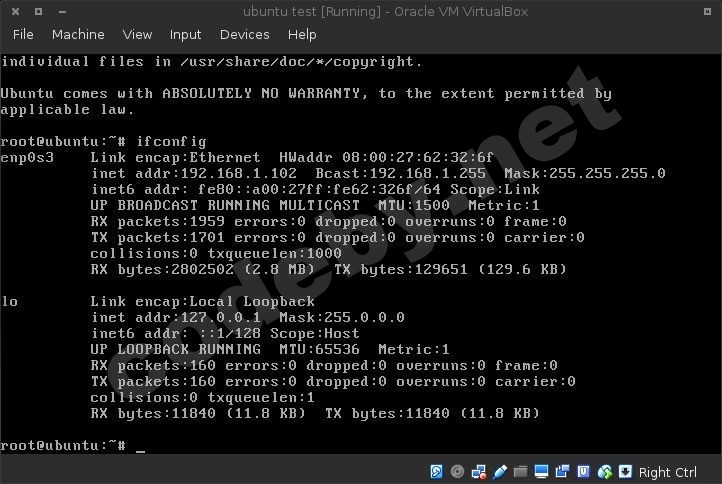Click 'RX bytes:2802502' text
Viewport: 722px width, 484px height.
point(162,269)
